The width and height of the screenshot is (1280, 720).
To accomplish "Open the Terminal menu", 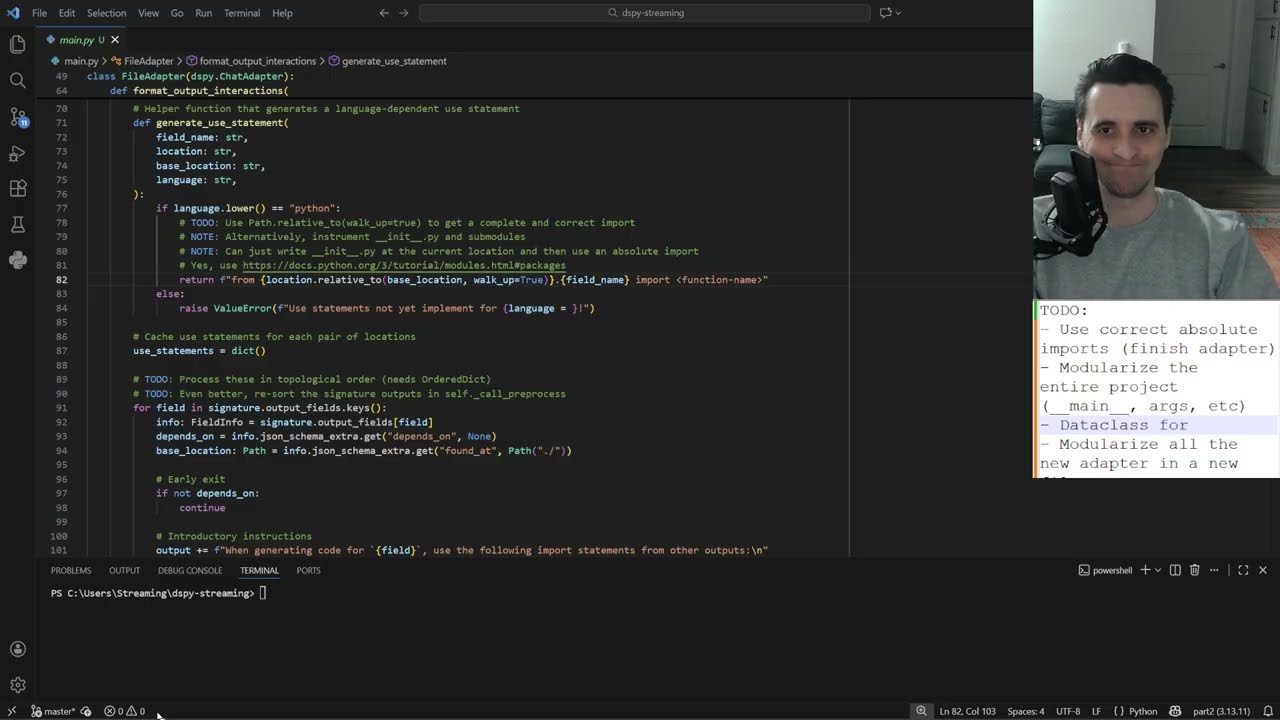I will [x=241, y=13].
